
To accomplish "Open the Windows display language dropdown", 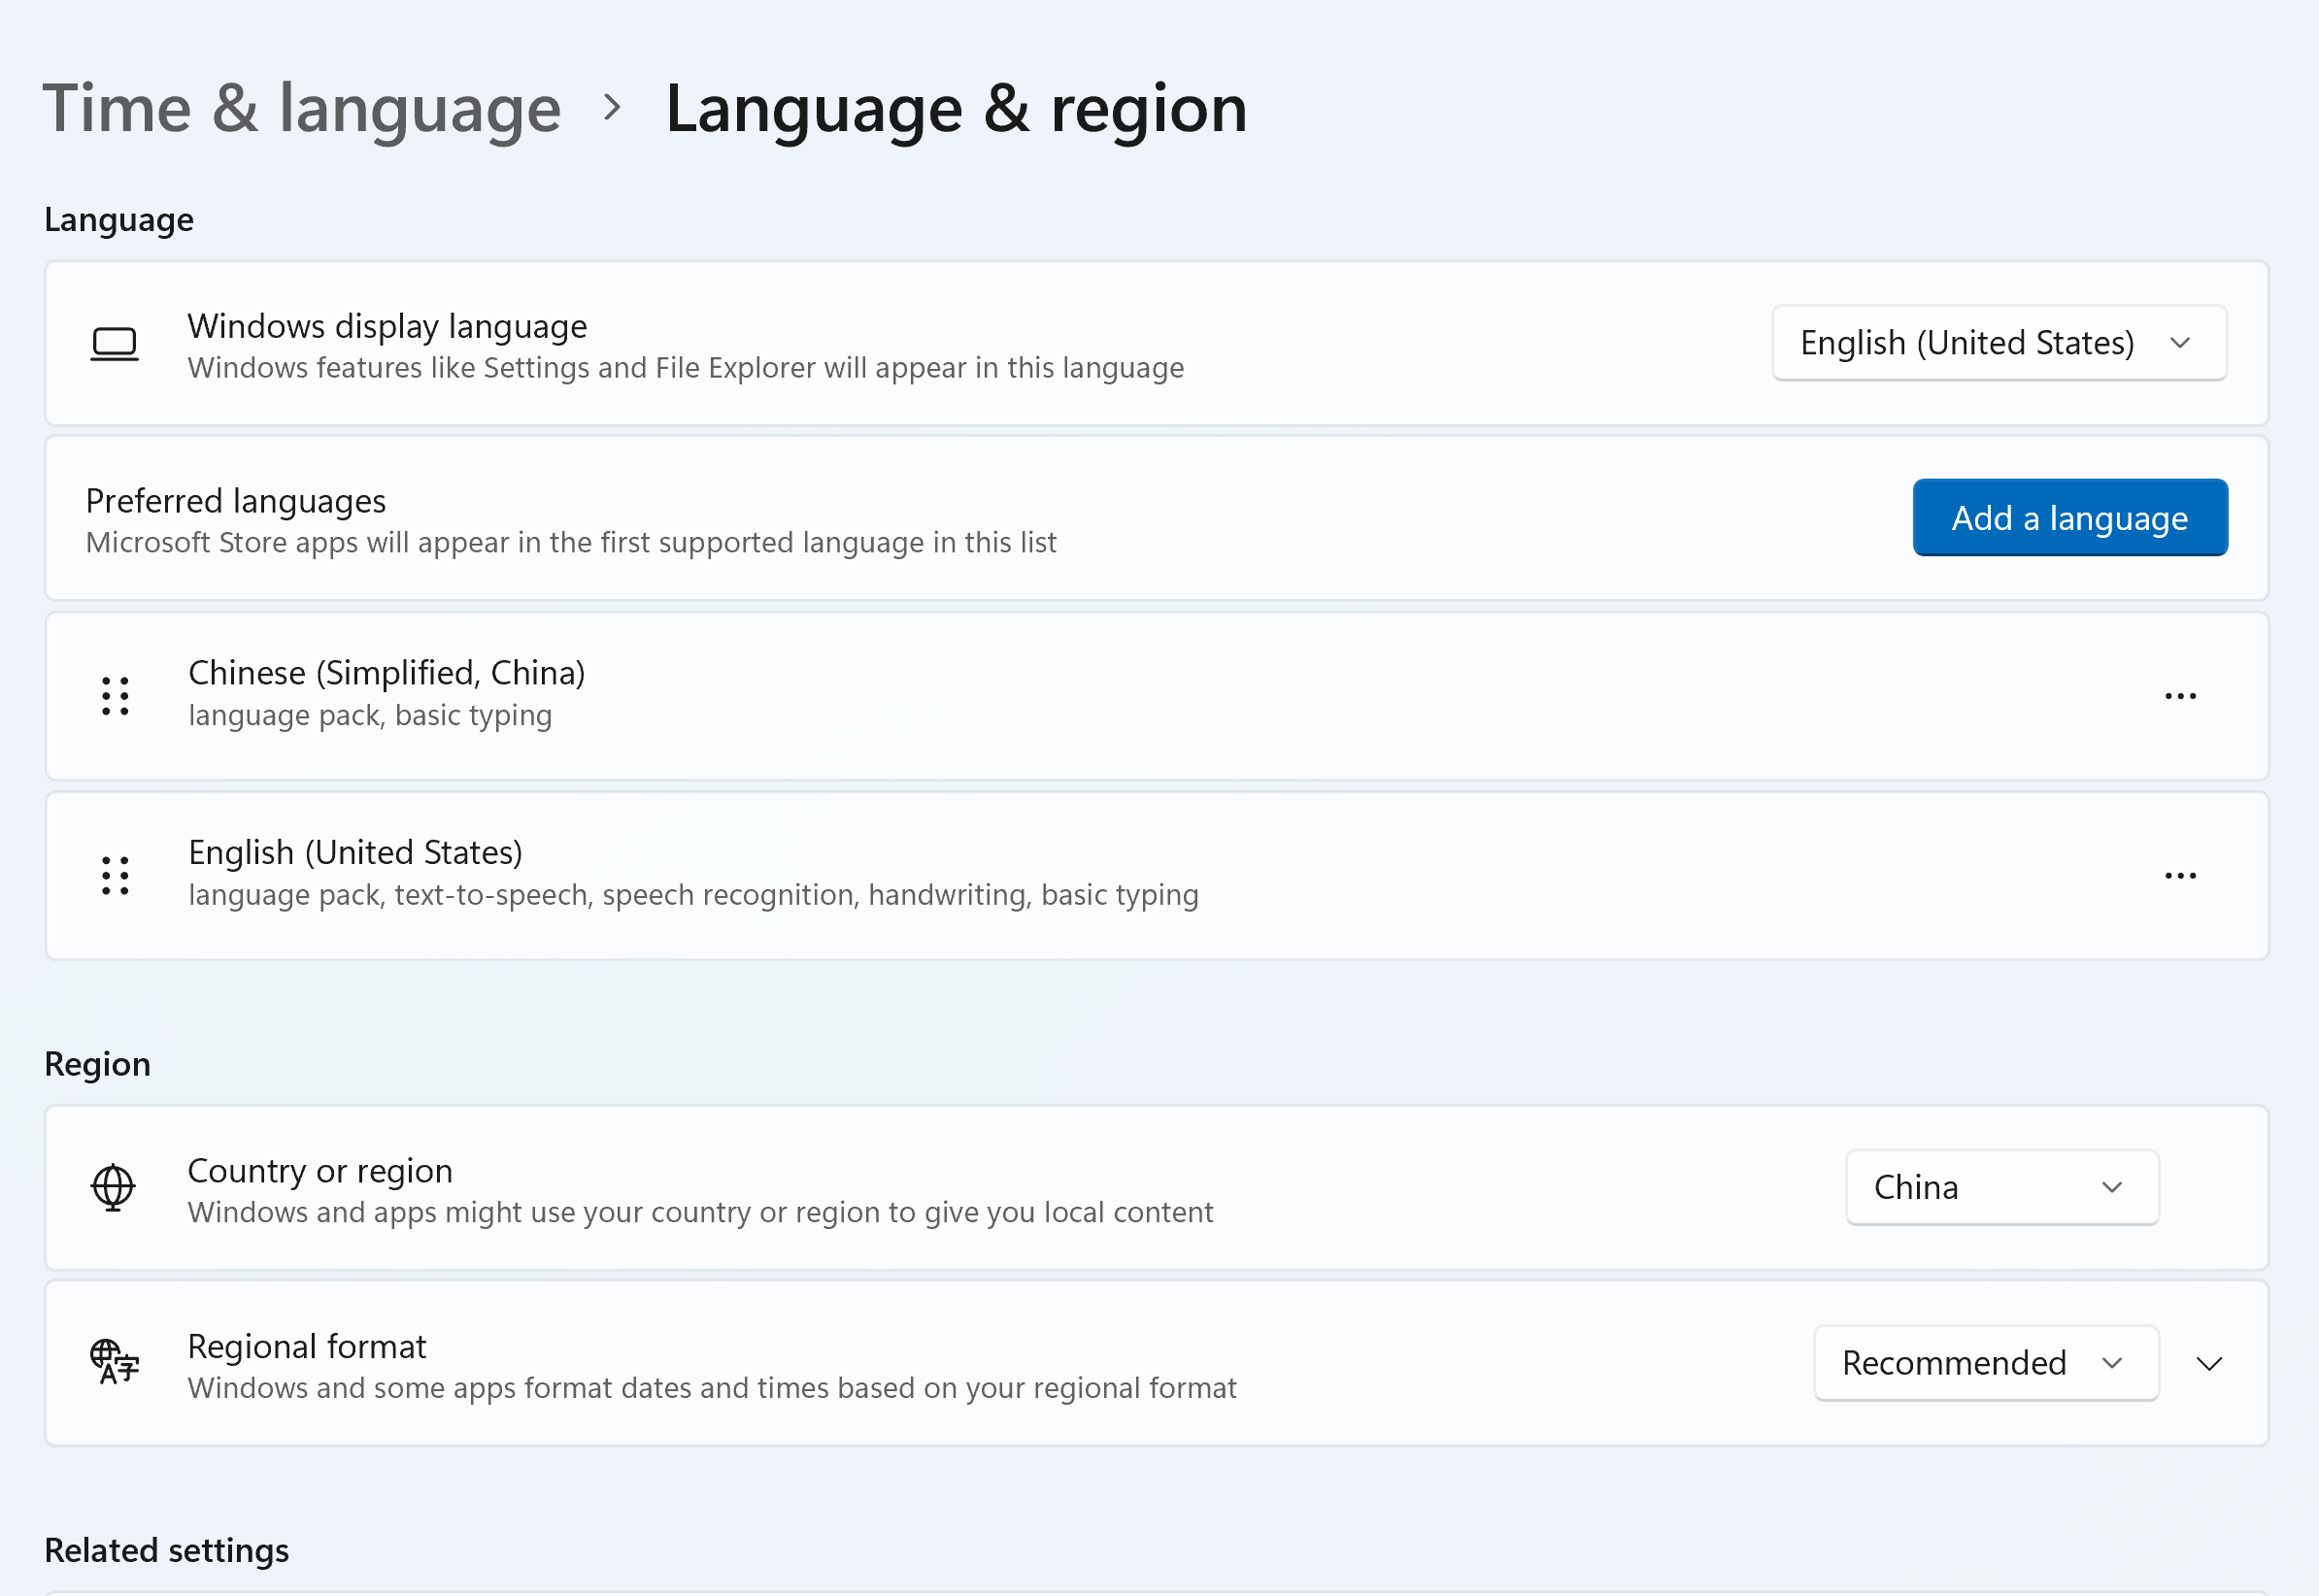I will click(x=1998, y=343).
